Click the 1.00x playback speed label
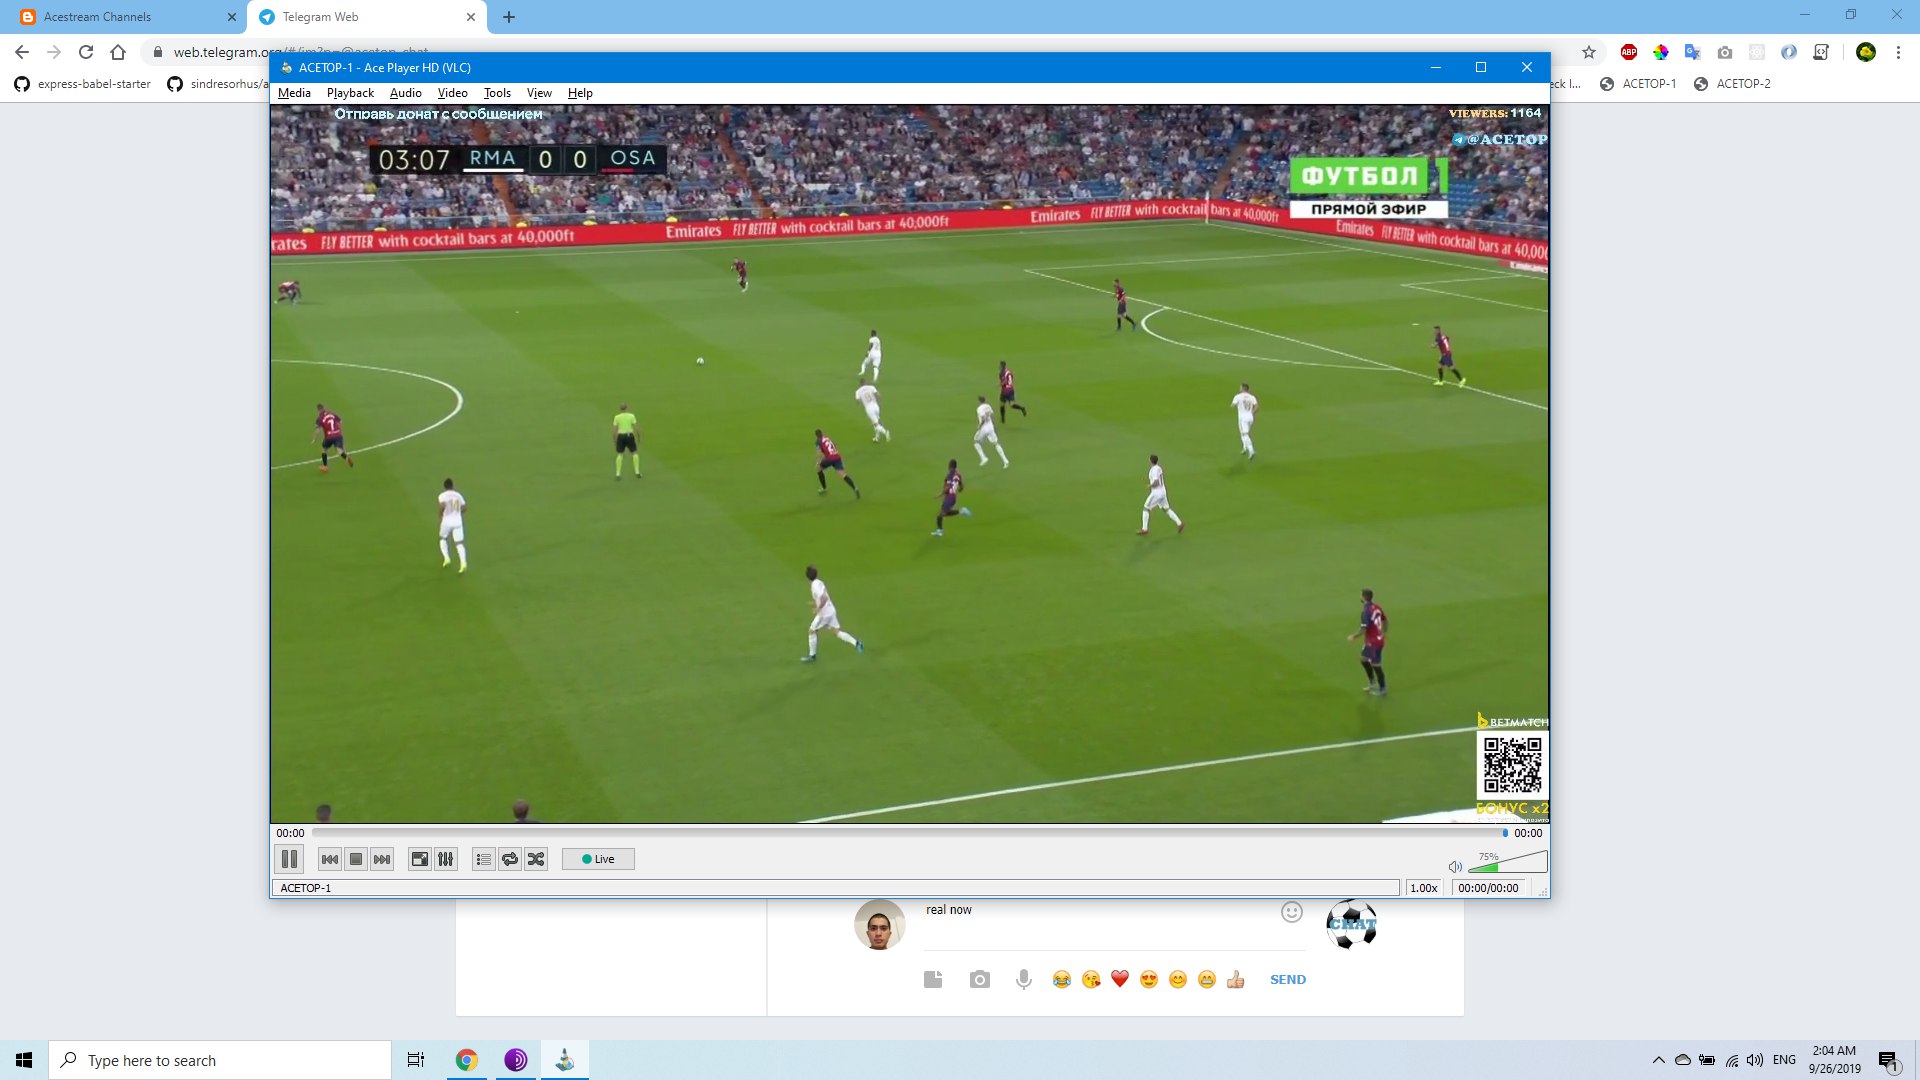Image resolution: width=1920 pixels, height=1080 pixels. click(1424, 888)
